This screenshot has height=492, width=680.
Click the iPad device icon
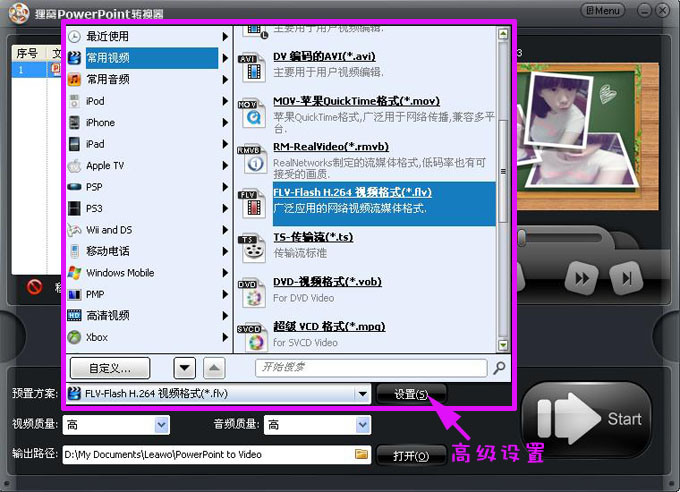point(75,144)
